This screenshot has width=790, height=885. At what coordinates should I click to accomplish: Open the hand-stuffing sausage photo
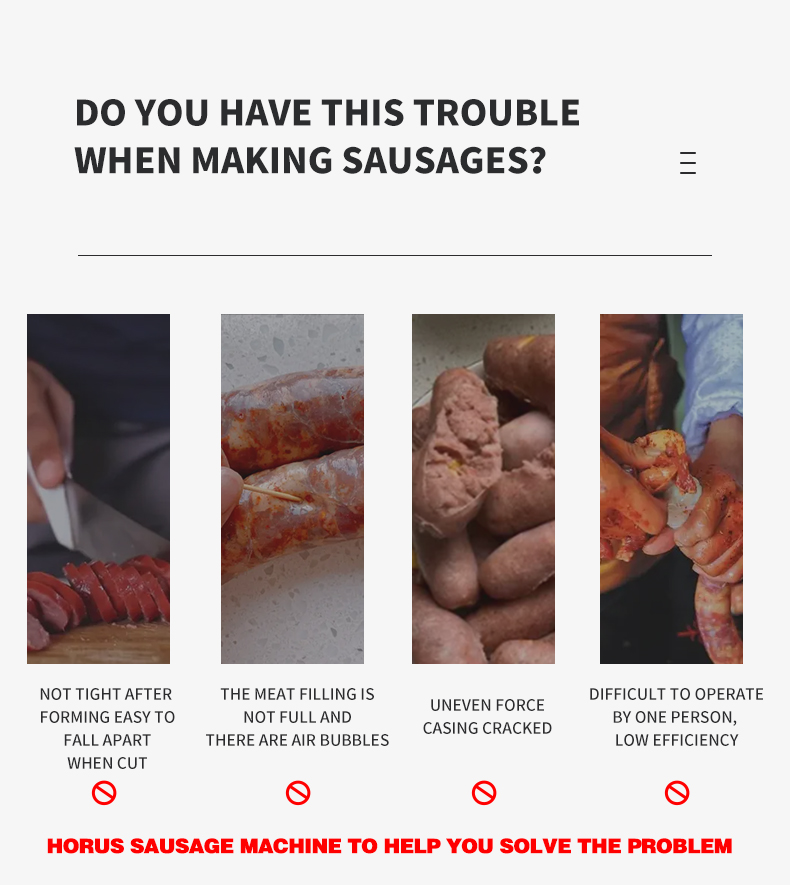click(x=672, y=489)
